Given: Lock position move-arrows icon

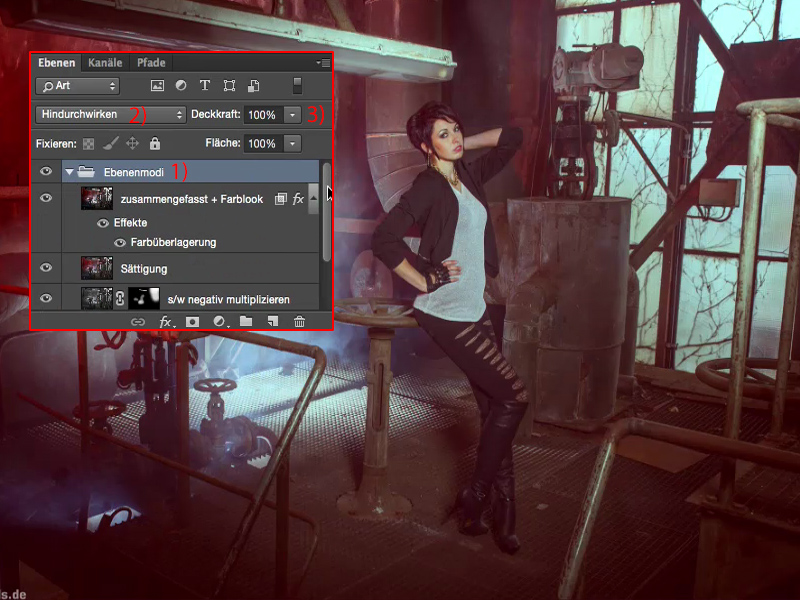Looking at the screenshot, I should click(132, 143).
